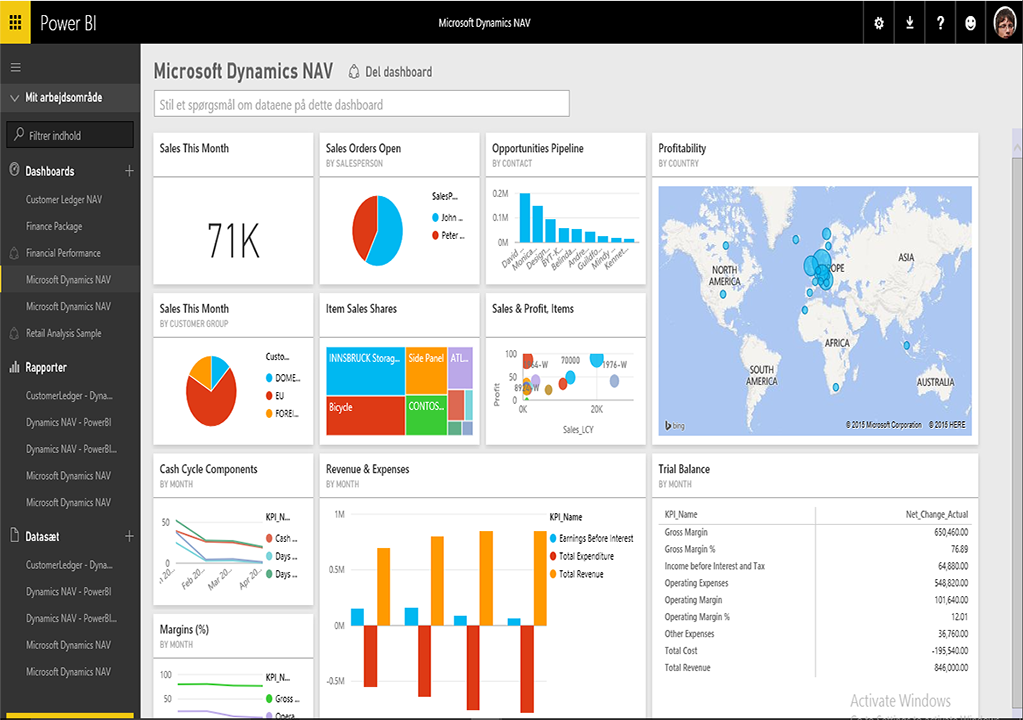Open the Financial Performance dashboard
This screenshot has width=1023, height=720.
(x=63, y=253)
